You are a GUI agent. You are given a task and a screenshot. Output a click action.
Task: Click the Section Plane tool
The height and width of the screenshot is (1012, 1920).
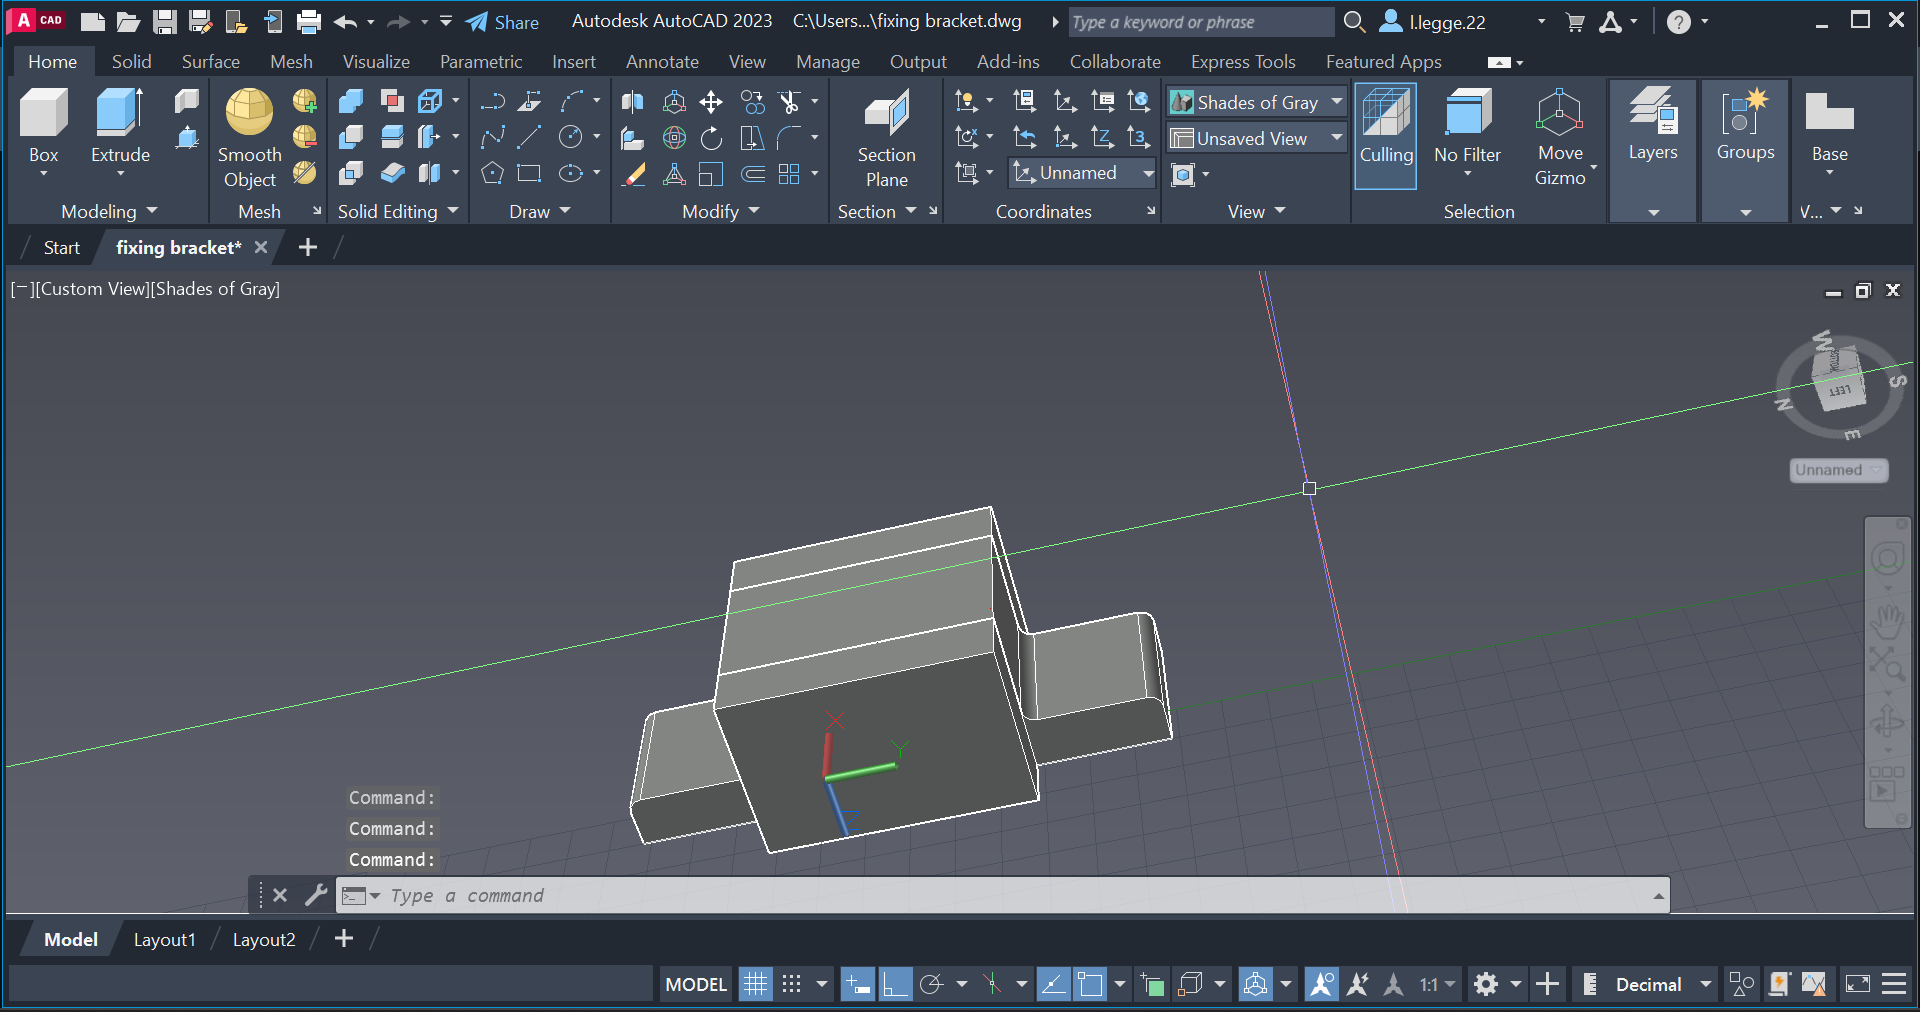[886, 138]
